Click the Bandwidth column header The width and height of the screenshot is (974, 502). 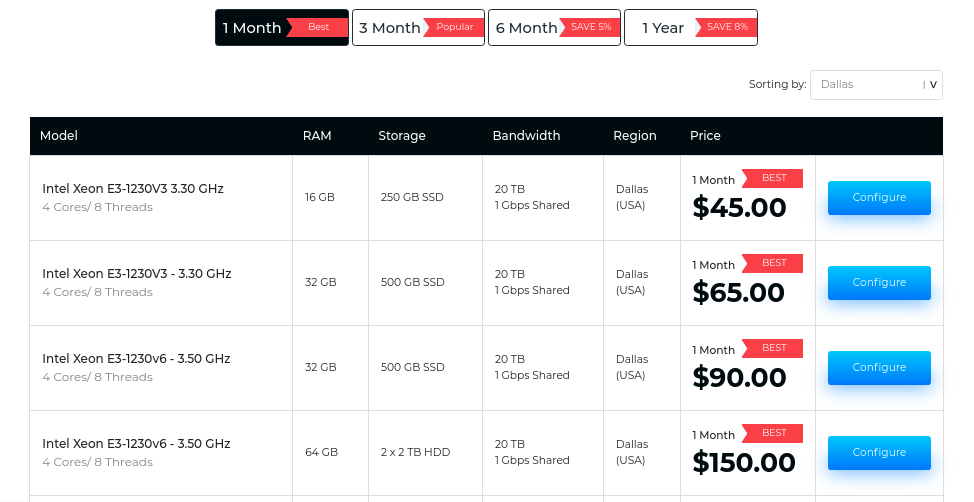(526, 135)
